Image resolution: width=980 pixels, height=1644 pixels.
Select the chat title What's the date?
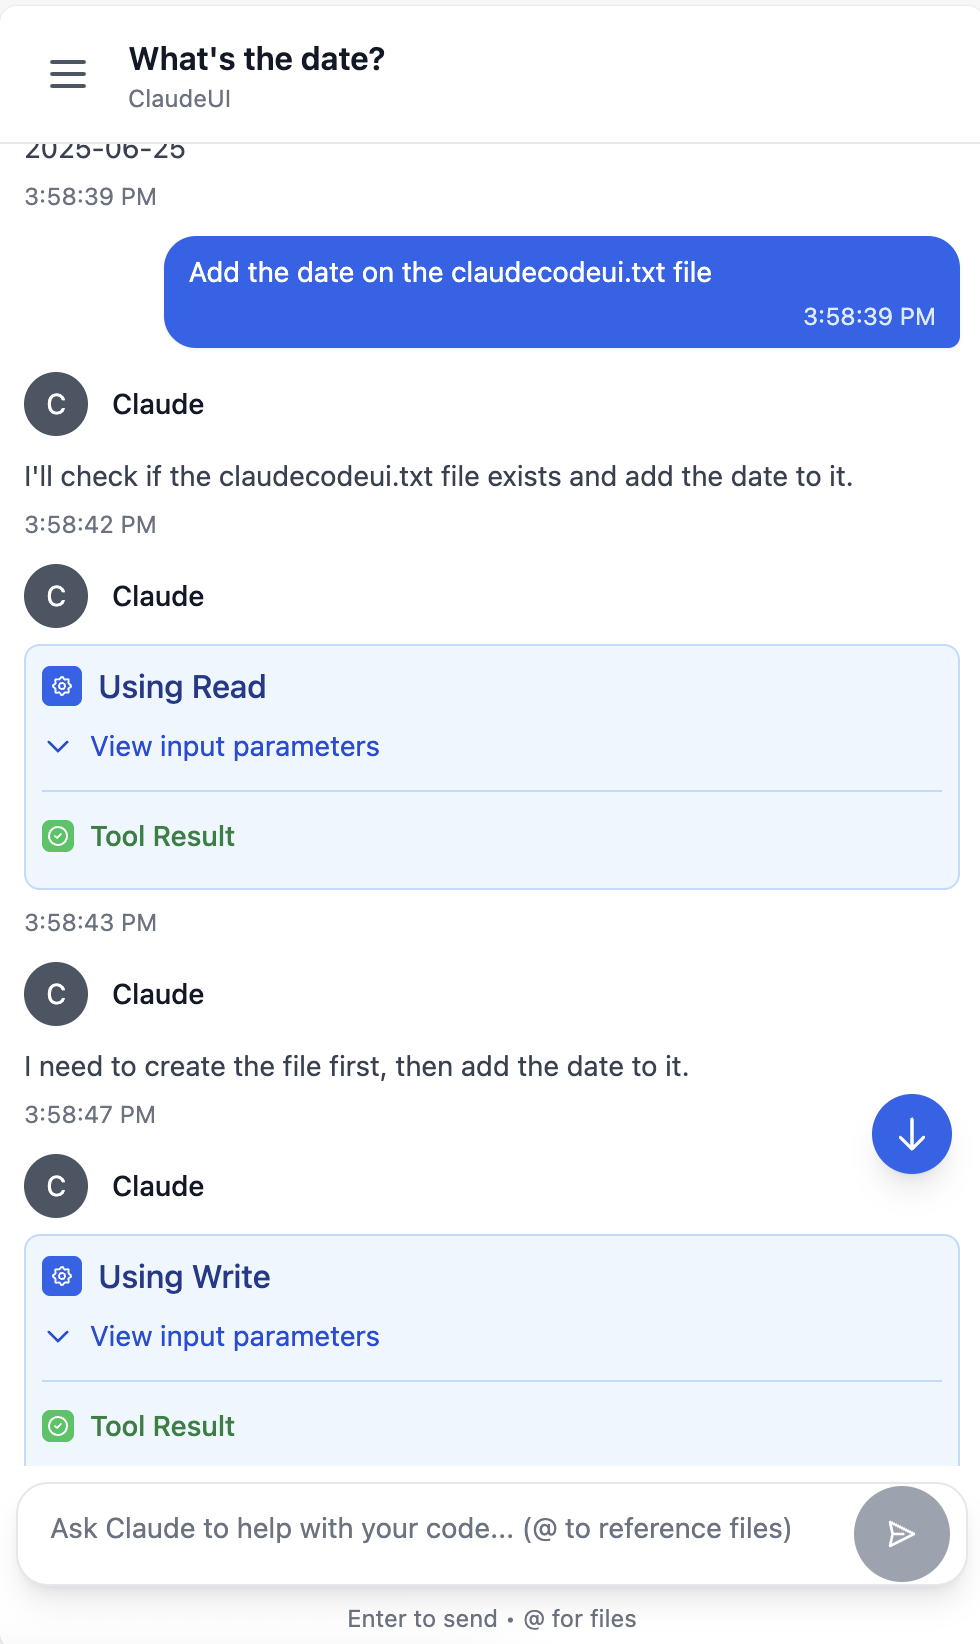tap(256, 58)
